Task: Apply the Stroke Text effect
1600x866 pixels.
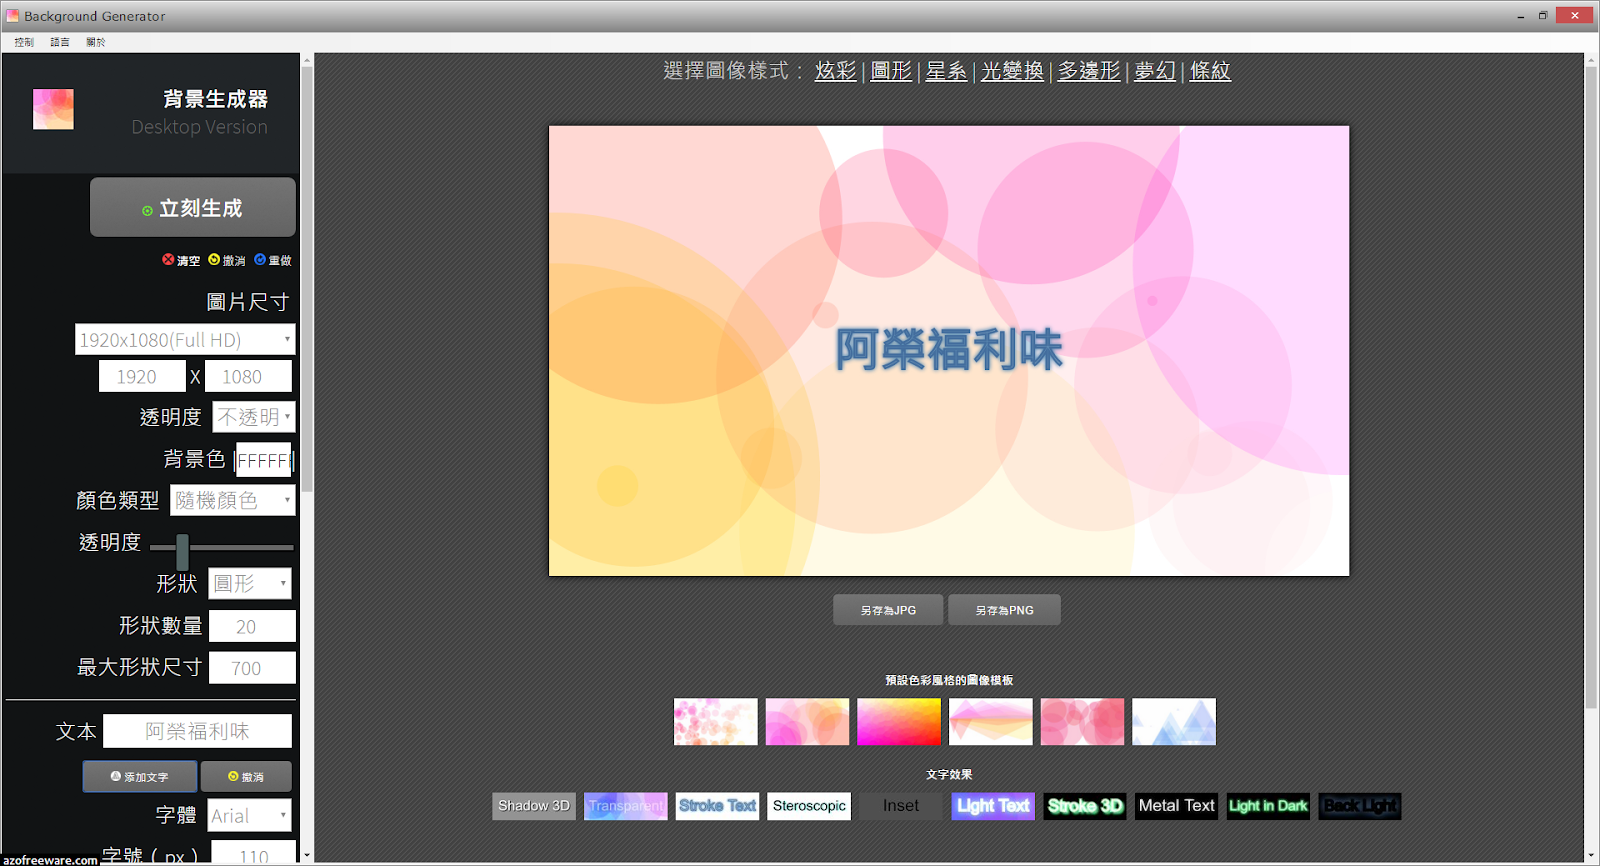Action: coord(717,806)
